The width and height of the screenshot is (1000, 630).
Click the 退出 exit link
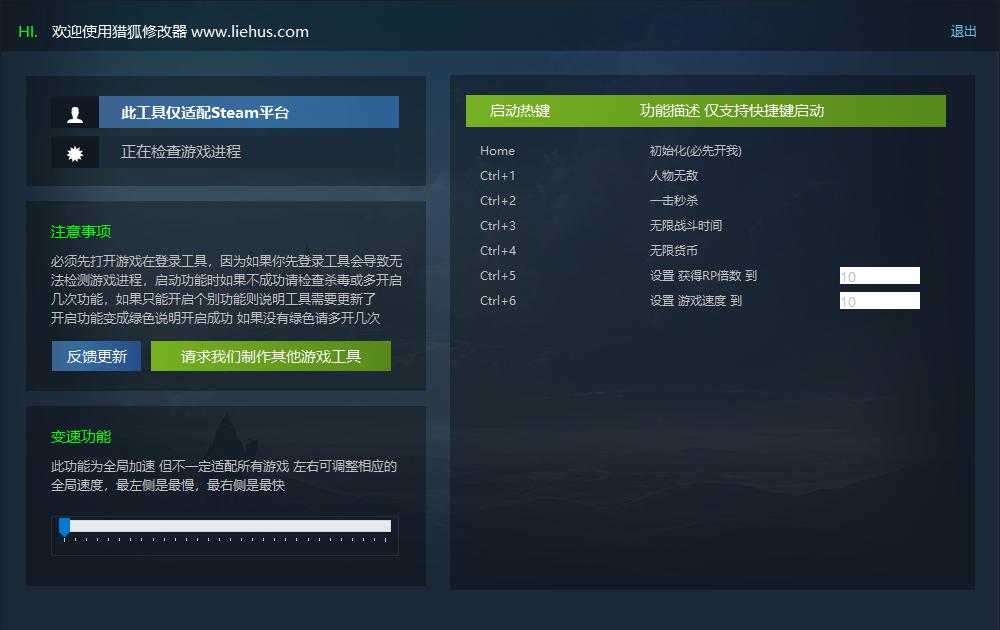963,31
